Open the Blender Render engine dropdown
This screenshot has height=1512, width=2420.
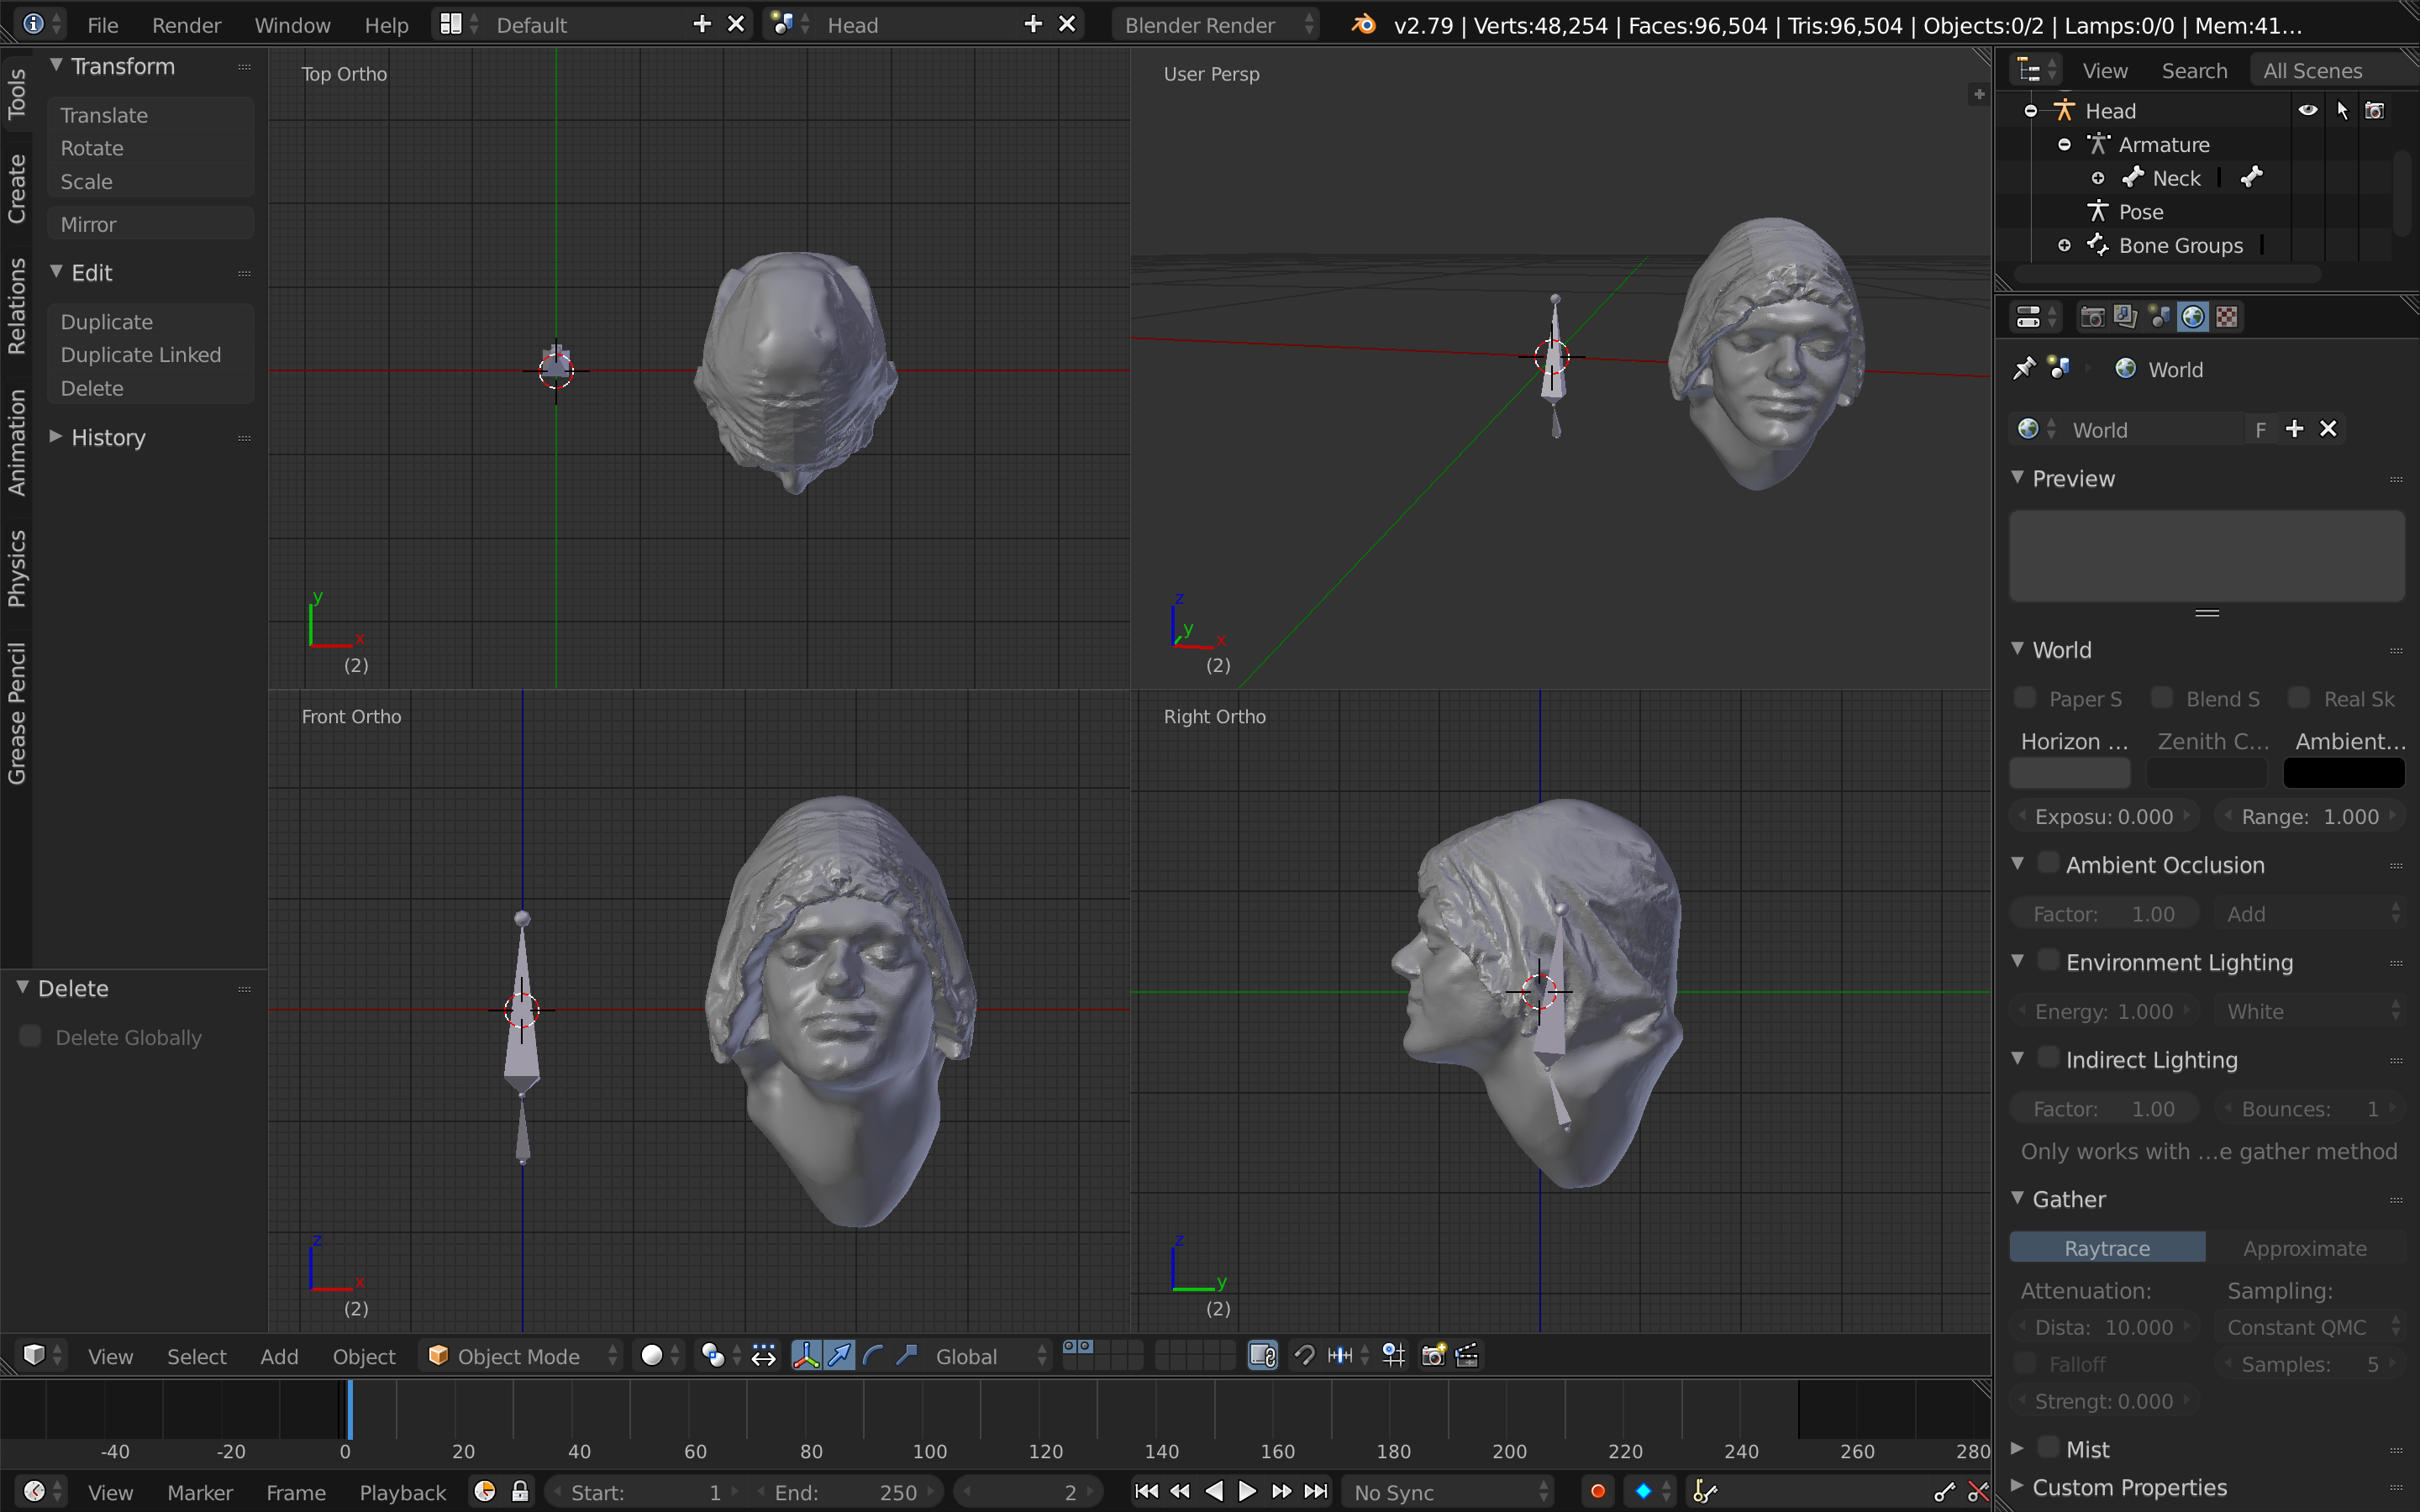pyautogui.click(x=1215, y=24)
